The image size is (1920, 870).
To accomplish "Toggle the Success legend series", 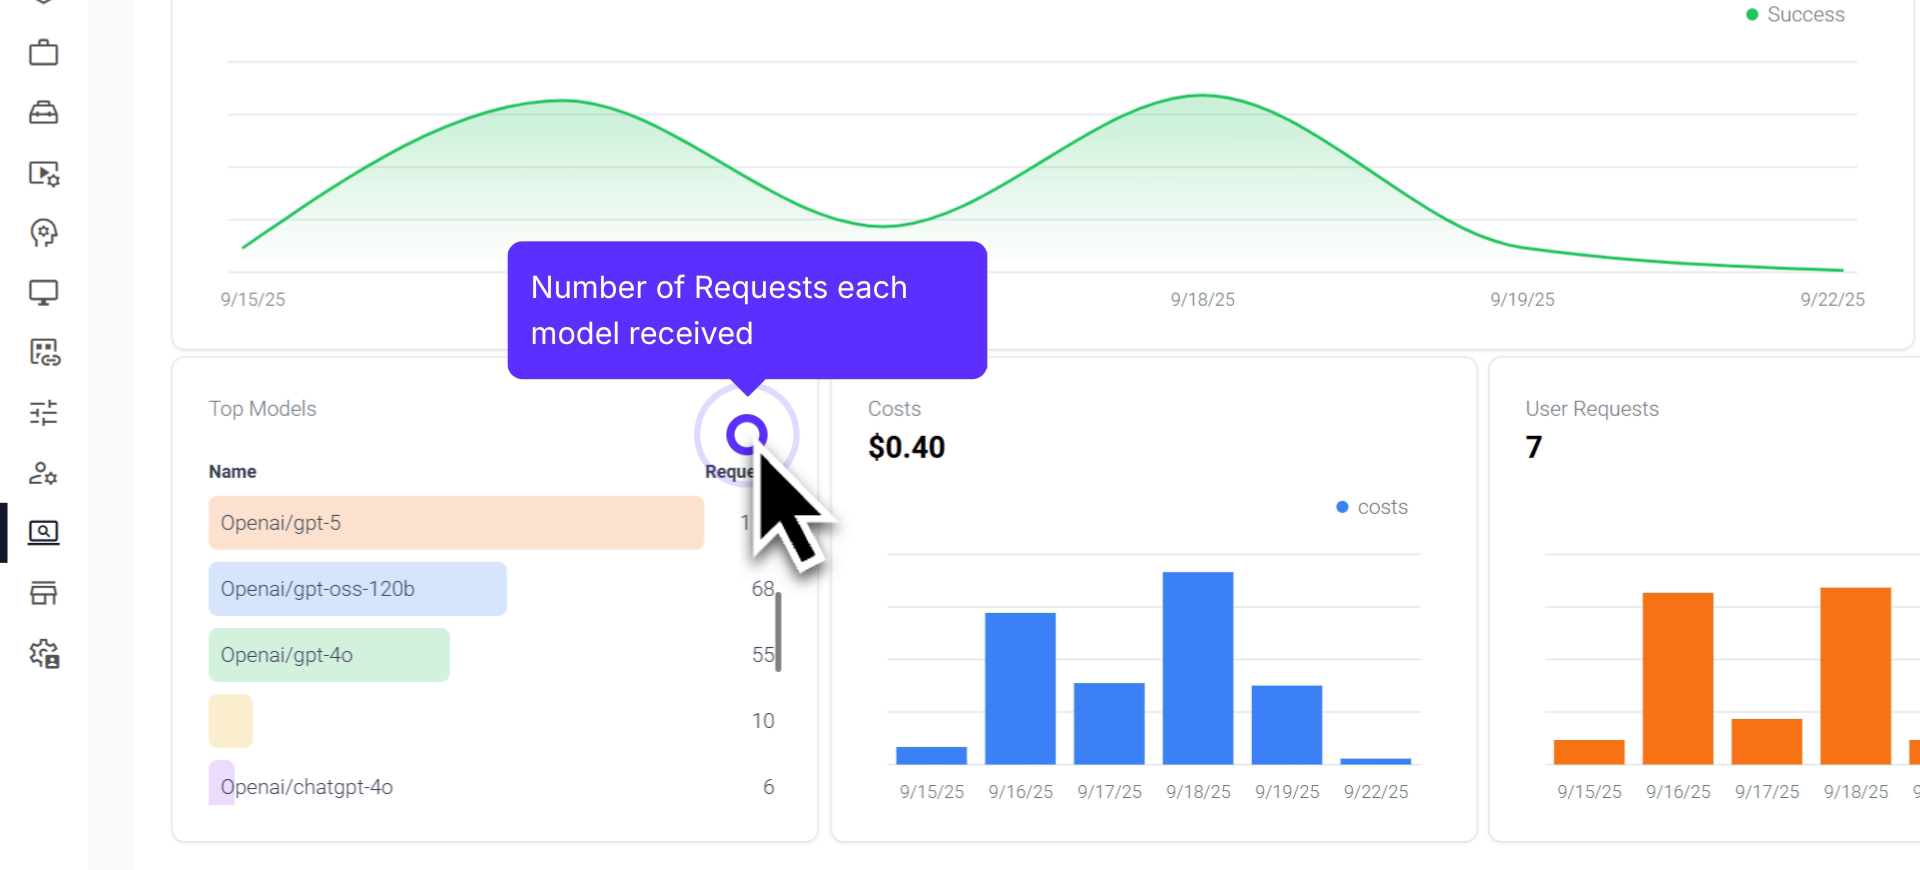I will (x=1795, y=15).
